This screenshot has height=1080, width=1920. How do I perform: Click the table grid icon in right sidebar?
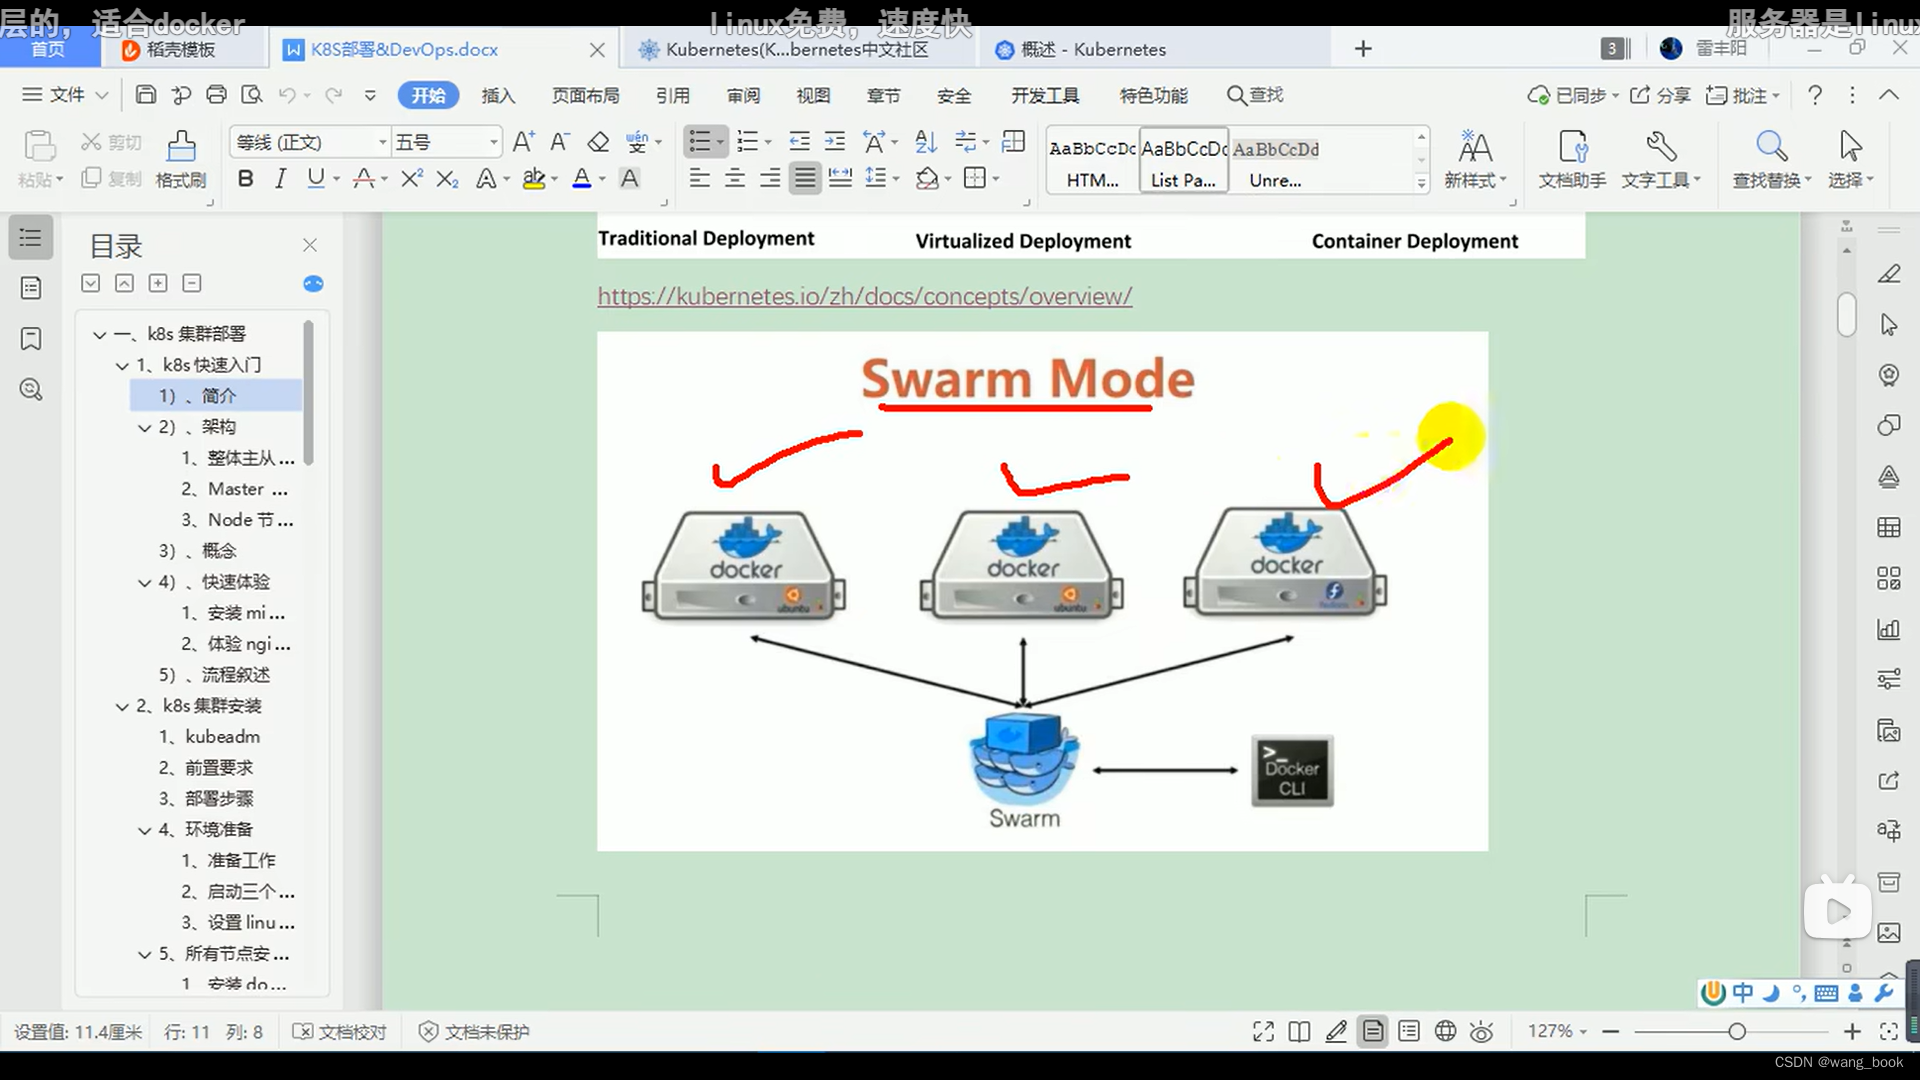click(x=1888, y=528)
